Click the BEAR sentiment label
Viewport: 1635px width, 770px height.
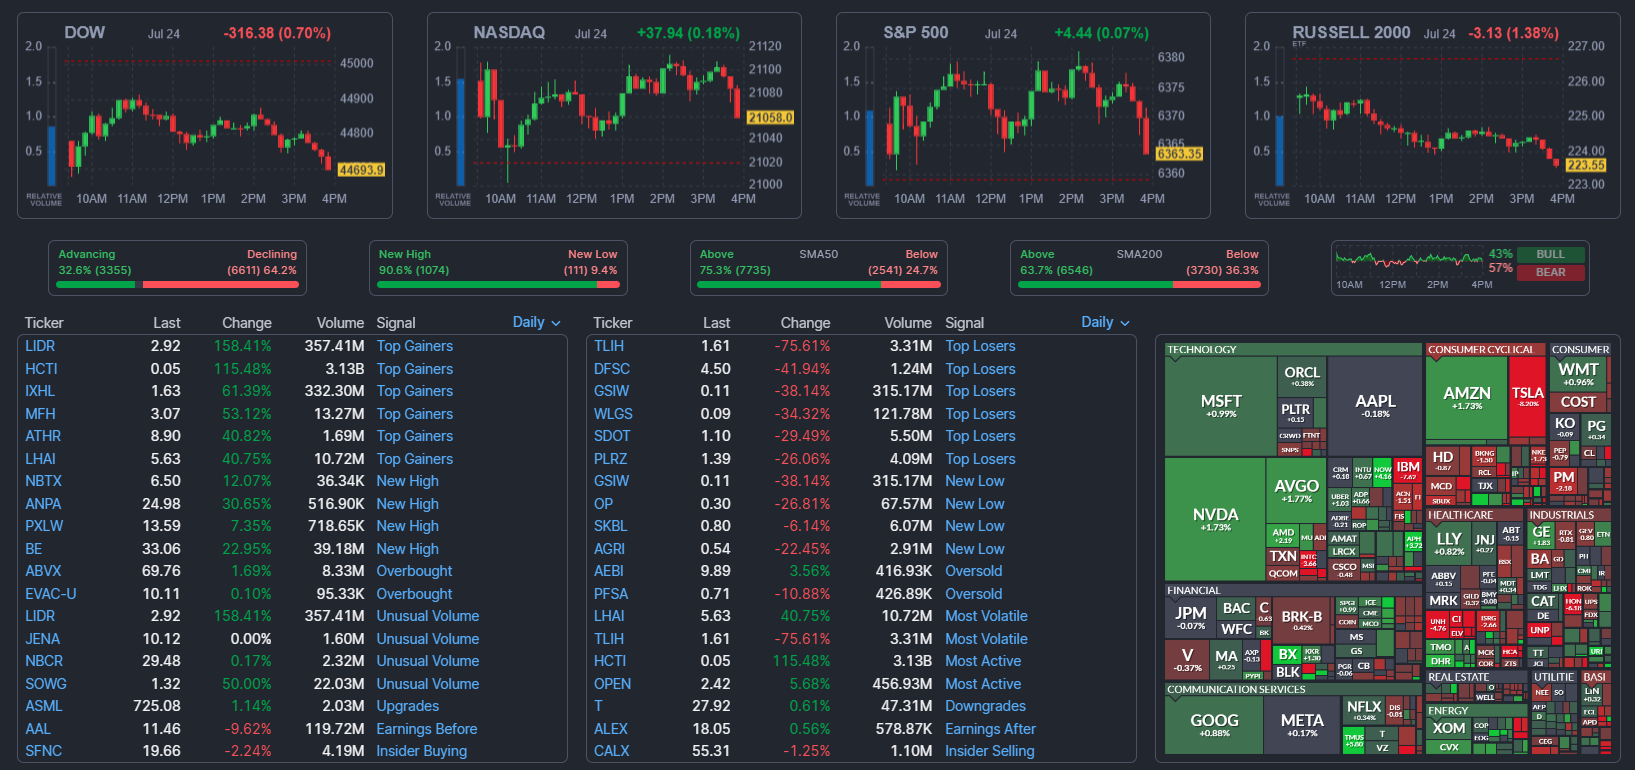pos(1550,272)
